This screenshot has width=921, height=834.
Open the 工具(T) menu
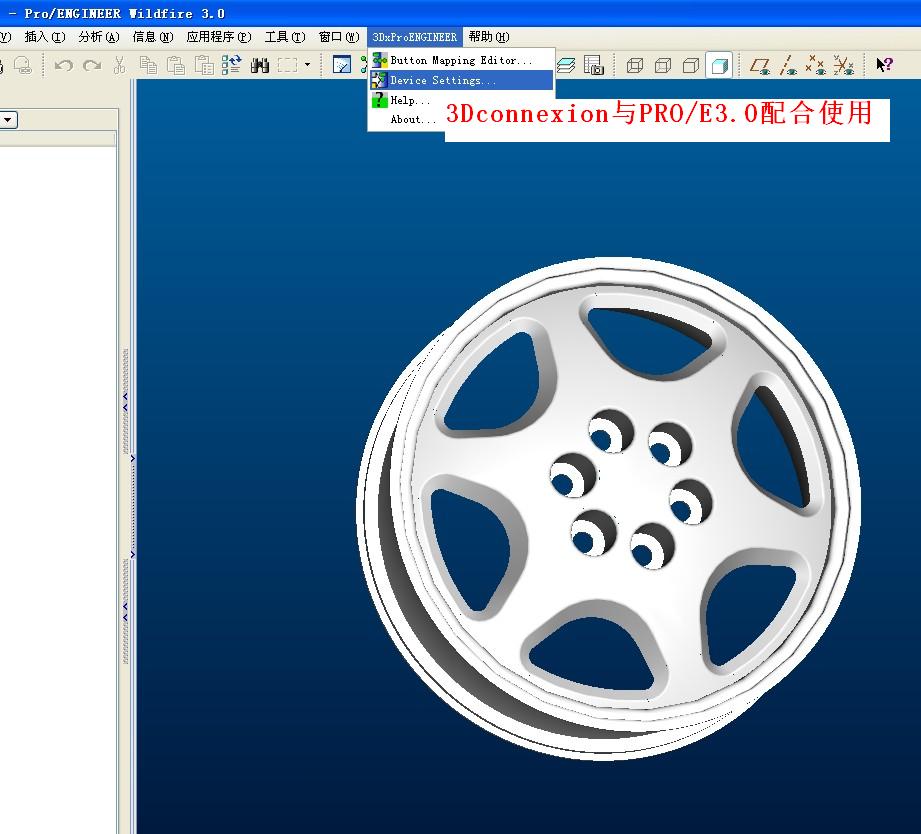[x=285, y=37]
